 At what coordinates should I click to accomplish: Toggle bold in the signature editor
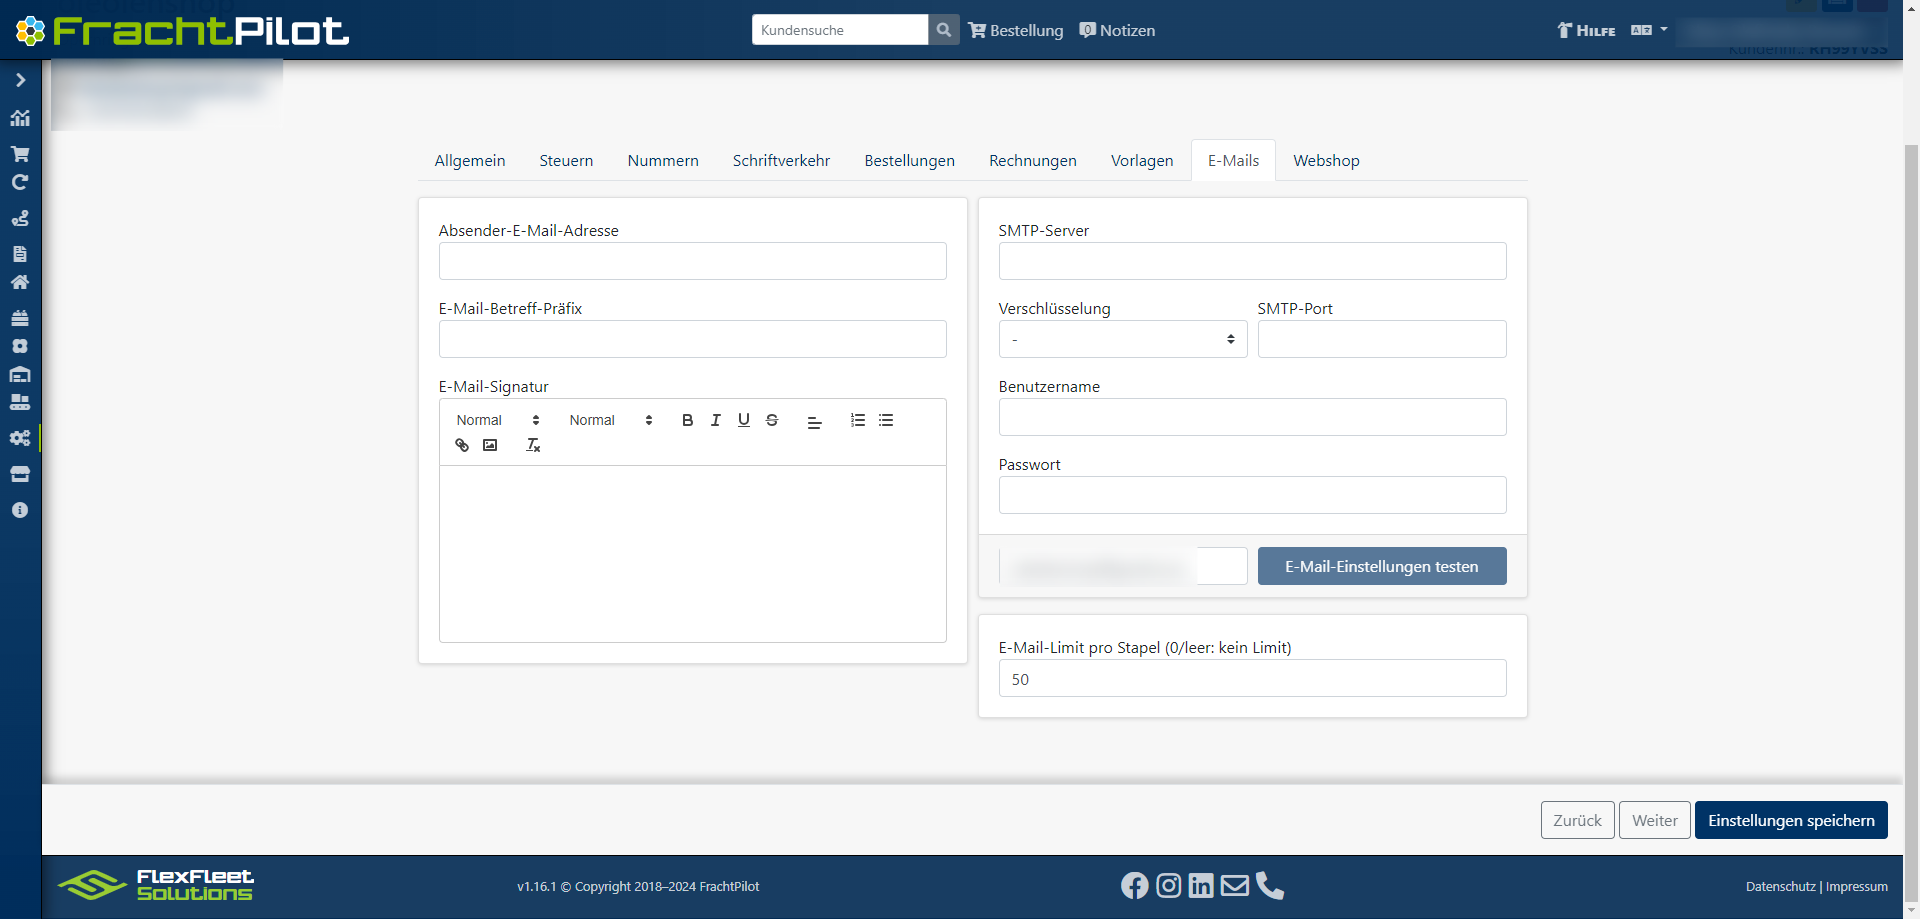687,420
